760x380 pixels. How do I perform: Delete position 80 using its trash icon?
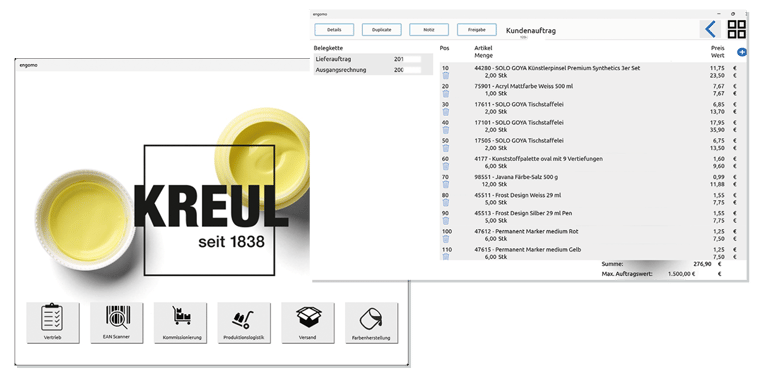446,203
